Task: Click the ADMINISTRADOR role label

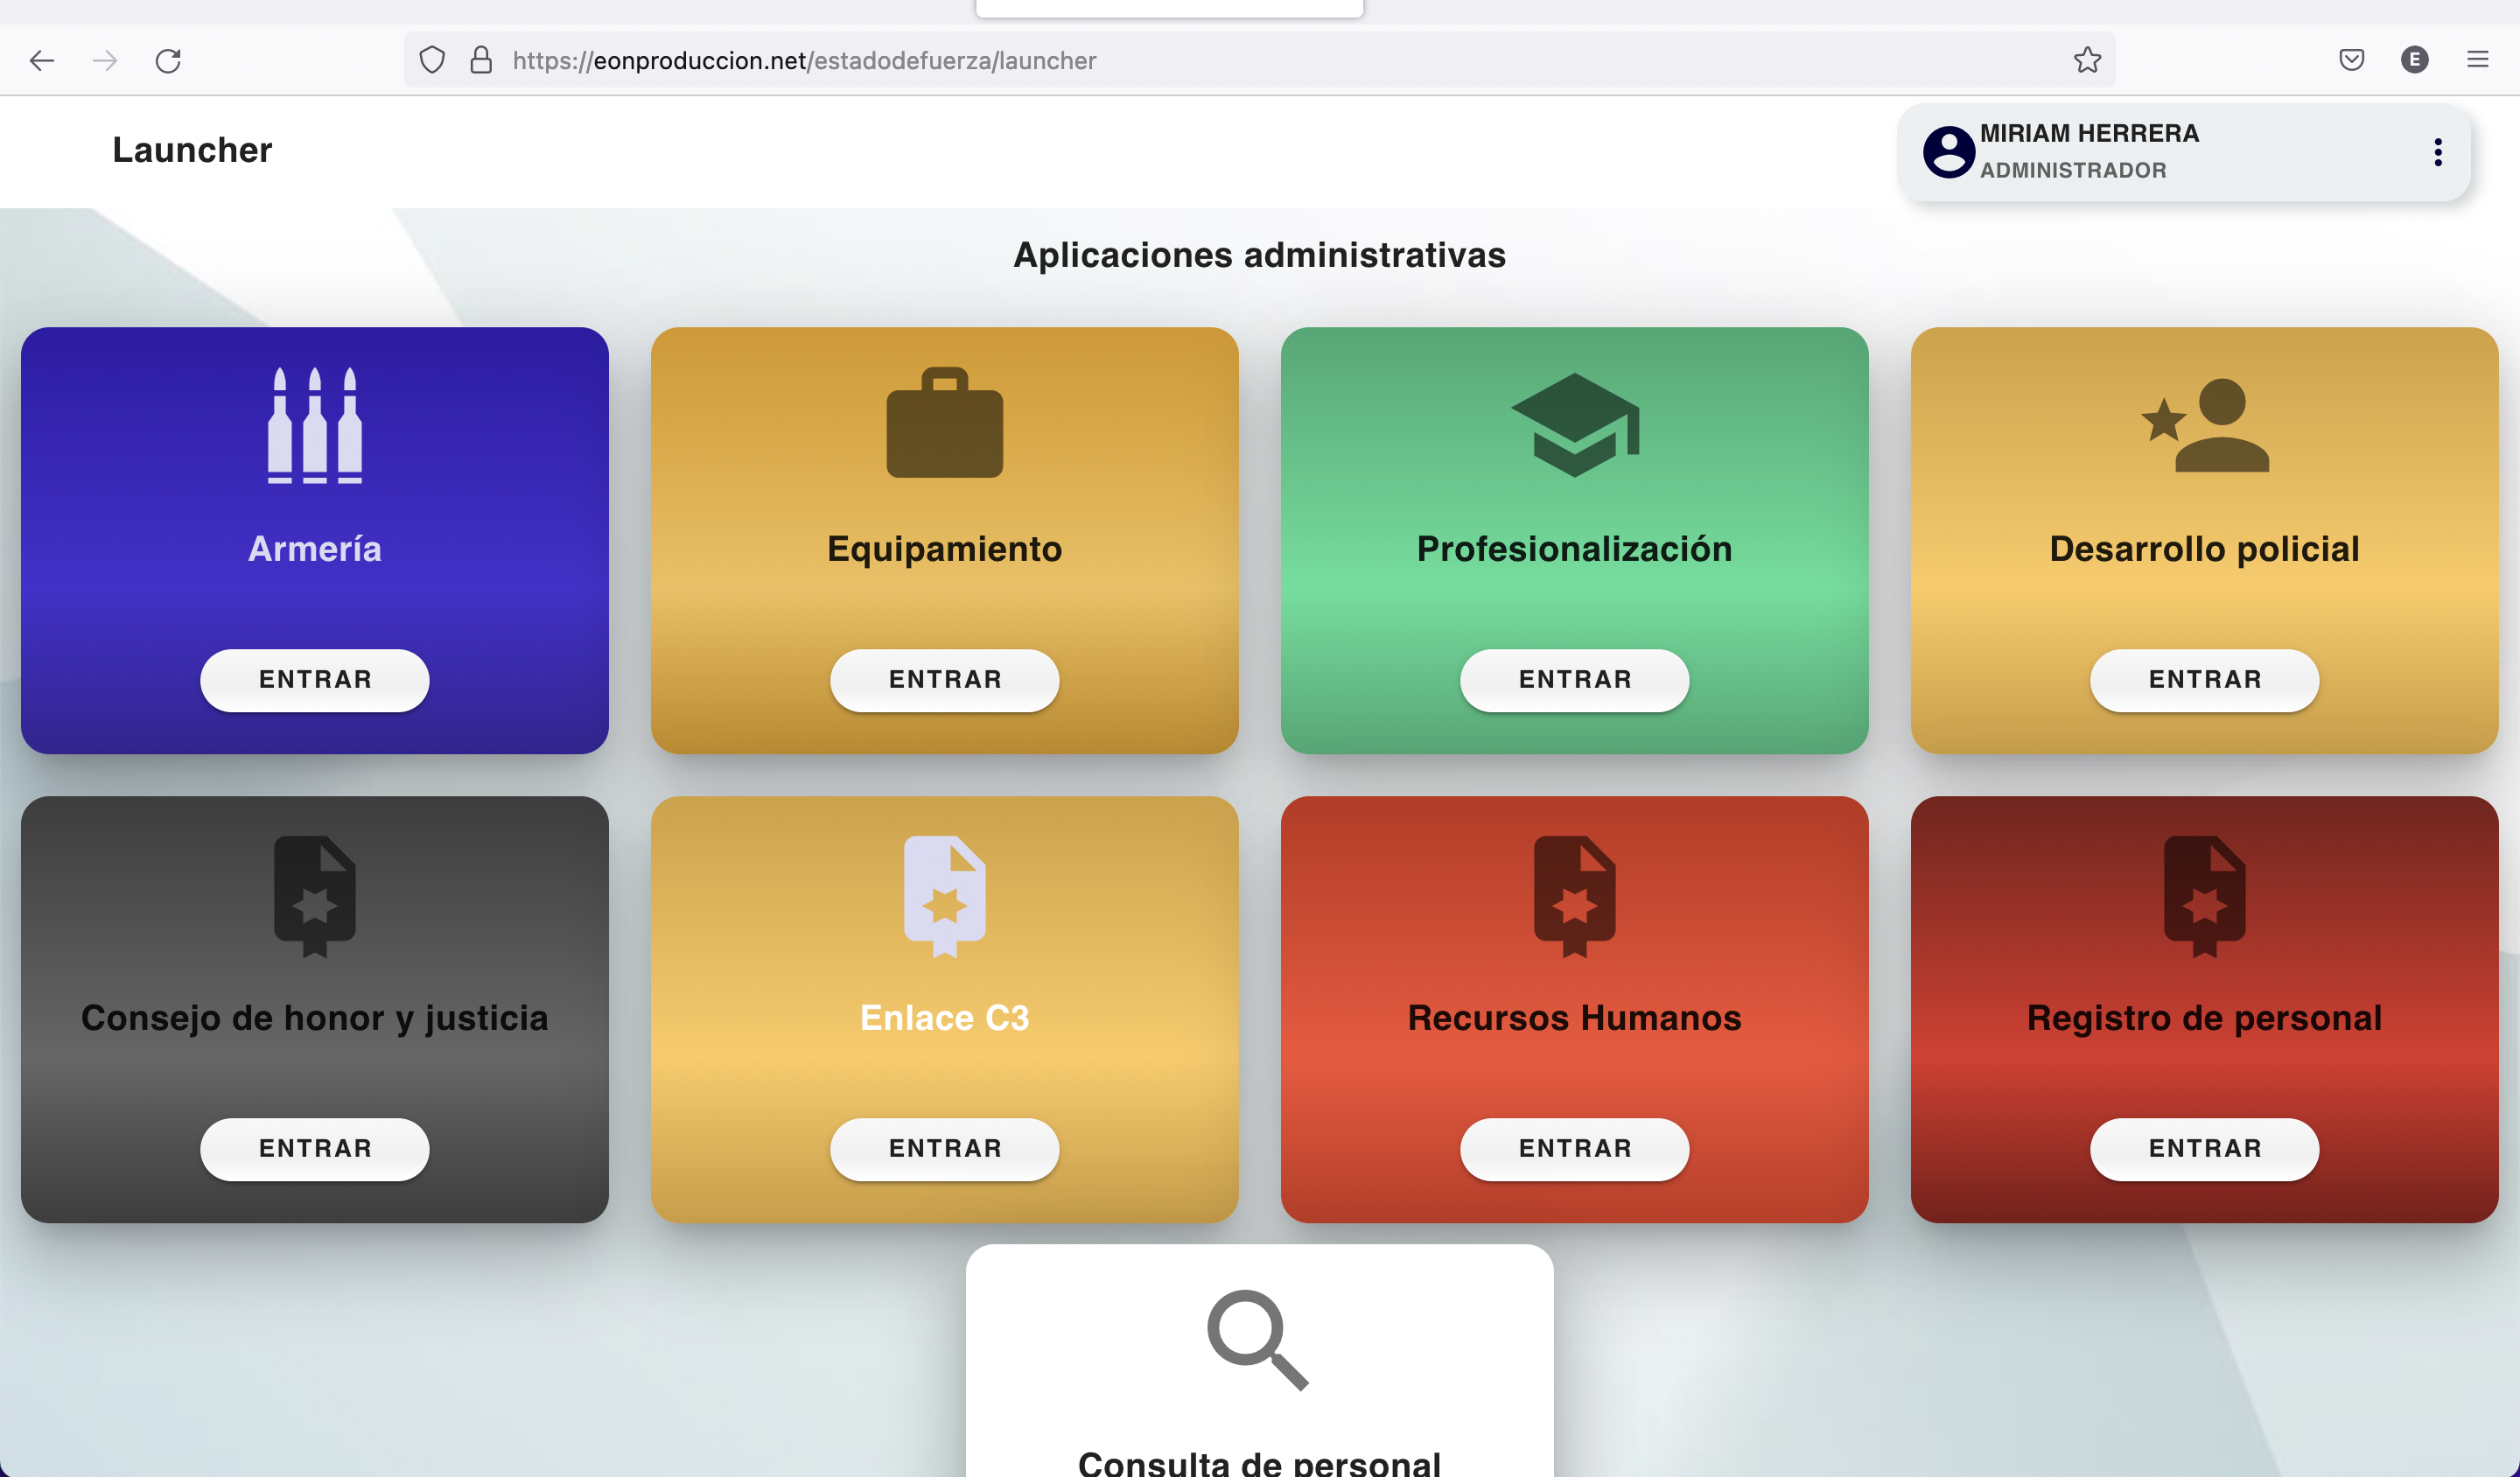Action: pyautogui.click(x=2073, y=170)
